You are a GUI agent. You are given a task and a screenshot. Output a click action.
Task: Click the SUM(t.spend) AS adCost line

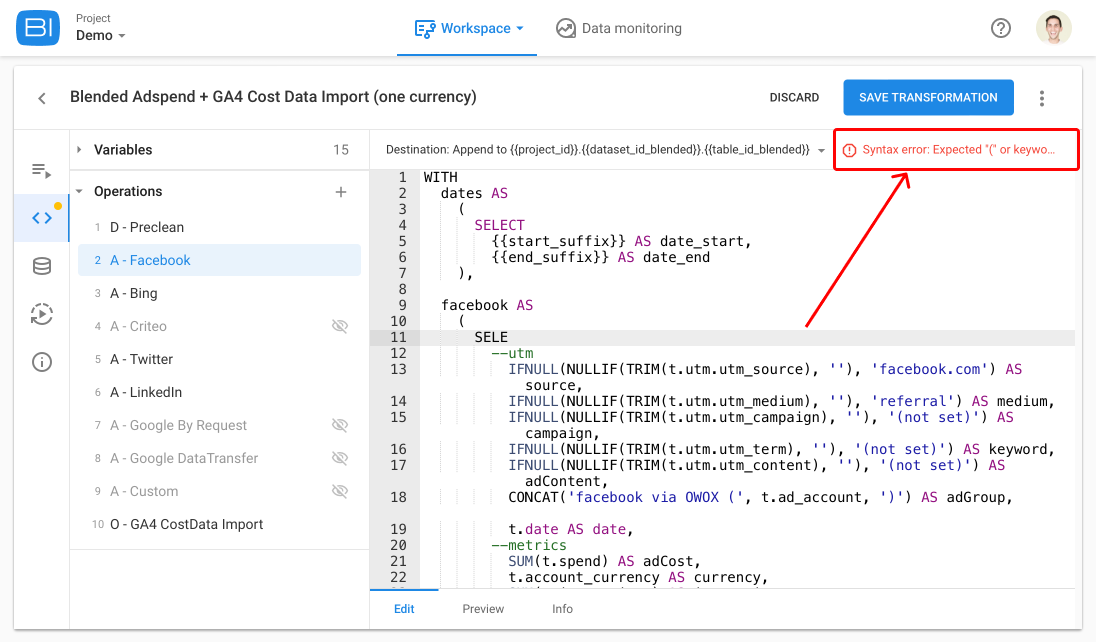coord(604,561)
